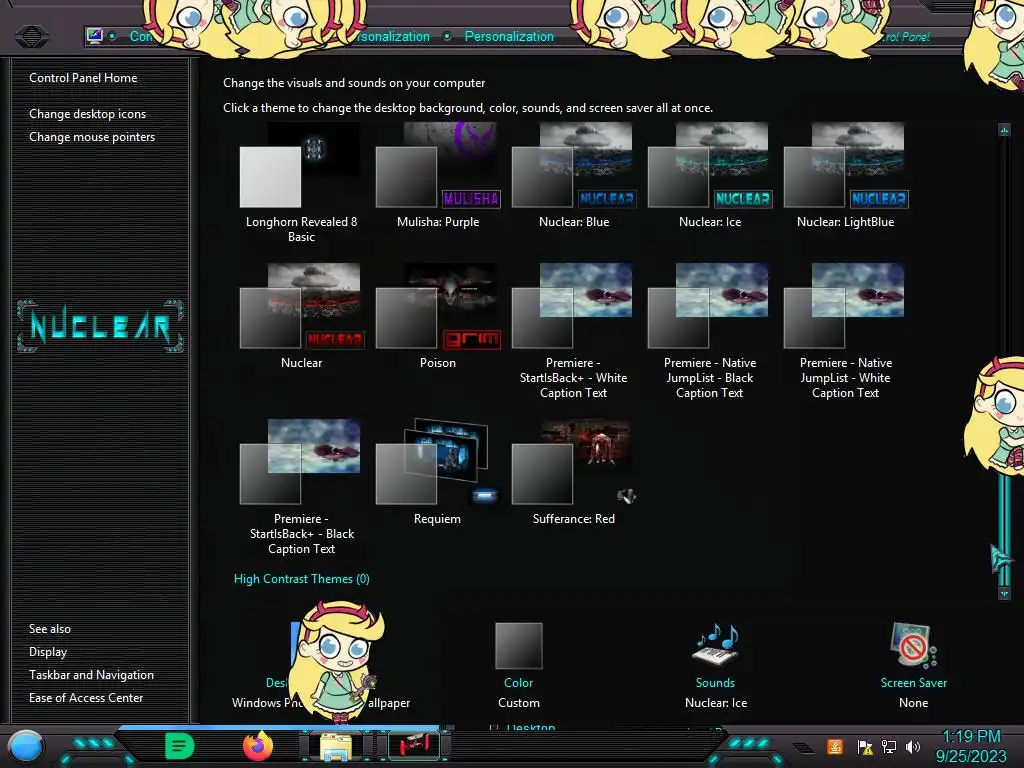
Task: Open Taskbar and Navigation link
Action: pyautogui.click(x=91, y=675)
